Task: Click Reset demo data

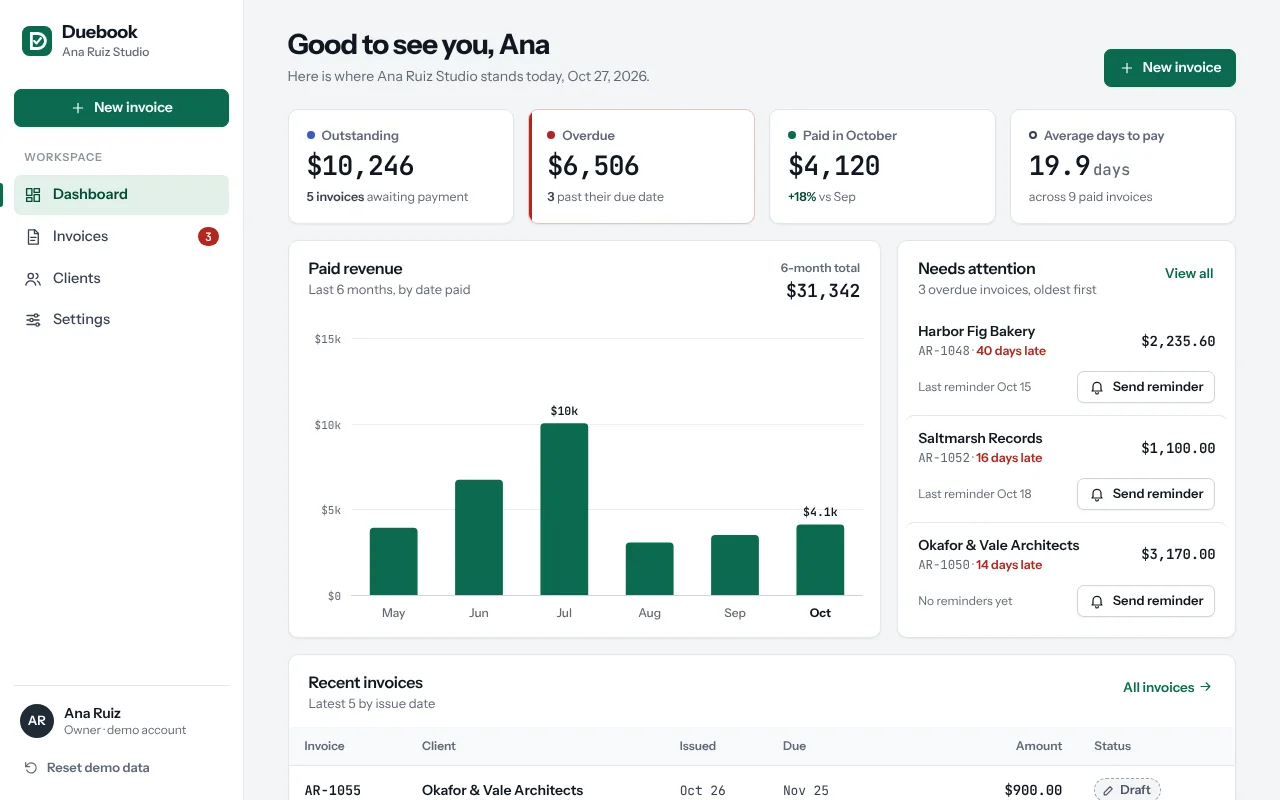Action: (86, 768)
